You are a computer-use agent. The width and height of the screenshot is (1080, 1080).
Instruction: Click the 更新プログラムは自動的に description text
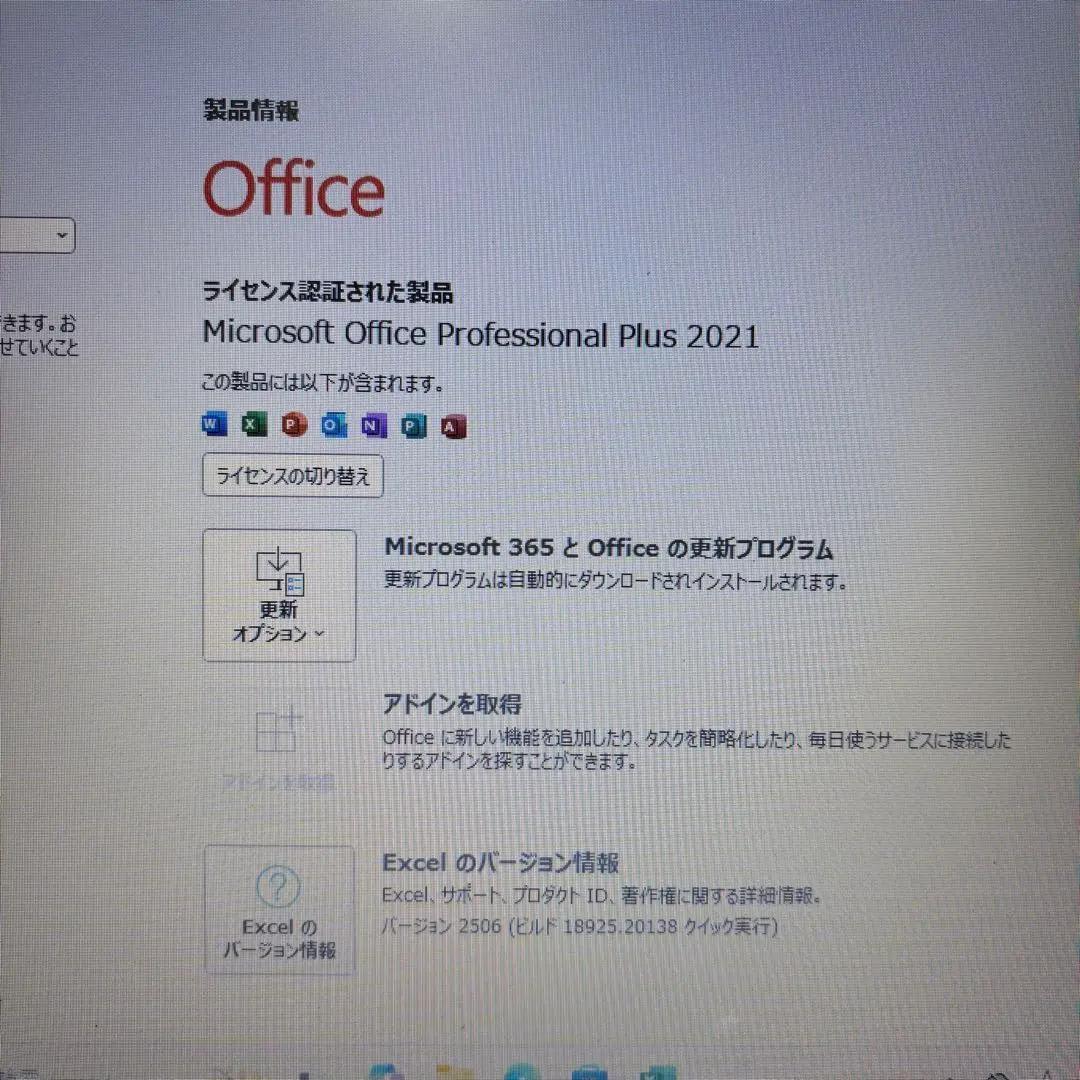pos(615,581)
